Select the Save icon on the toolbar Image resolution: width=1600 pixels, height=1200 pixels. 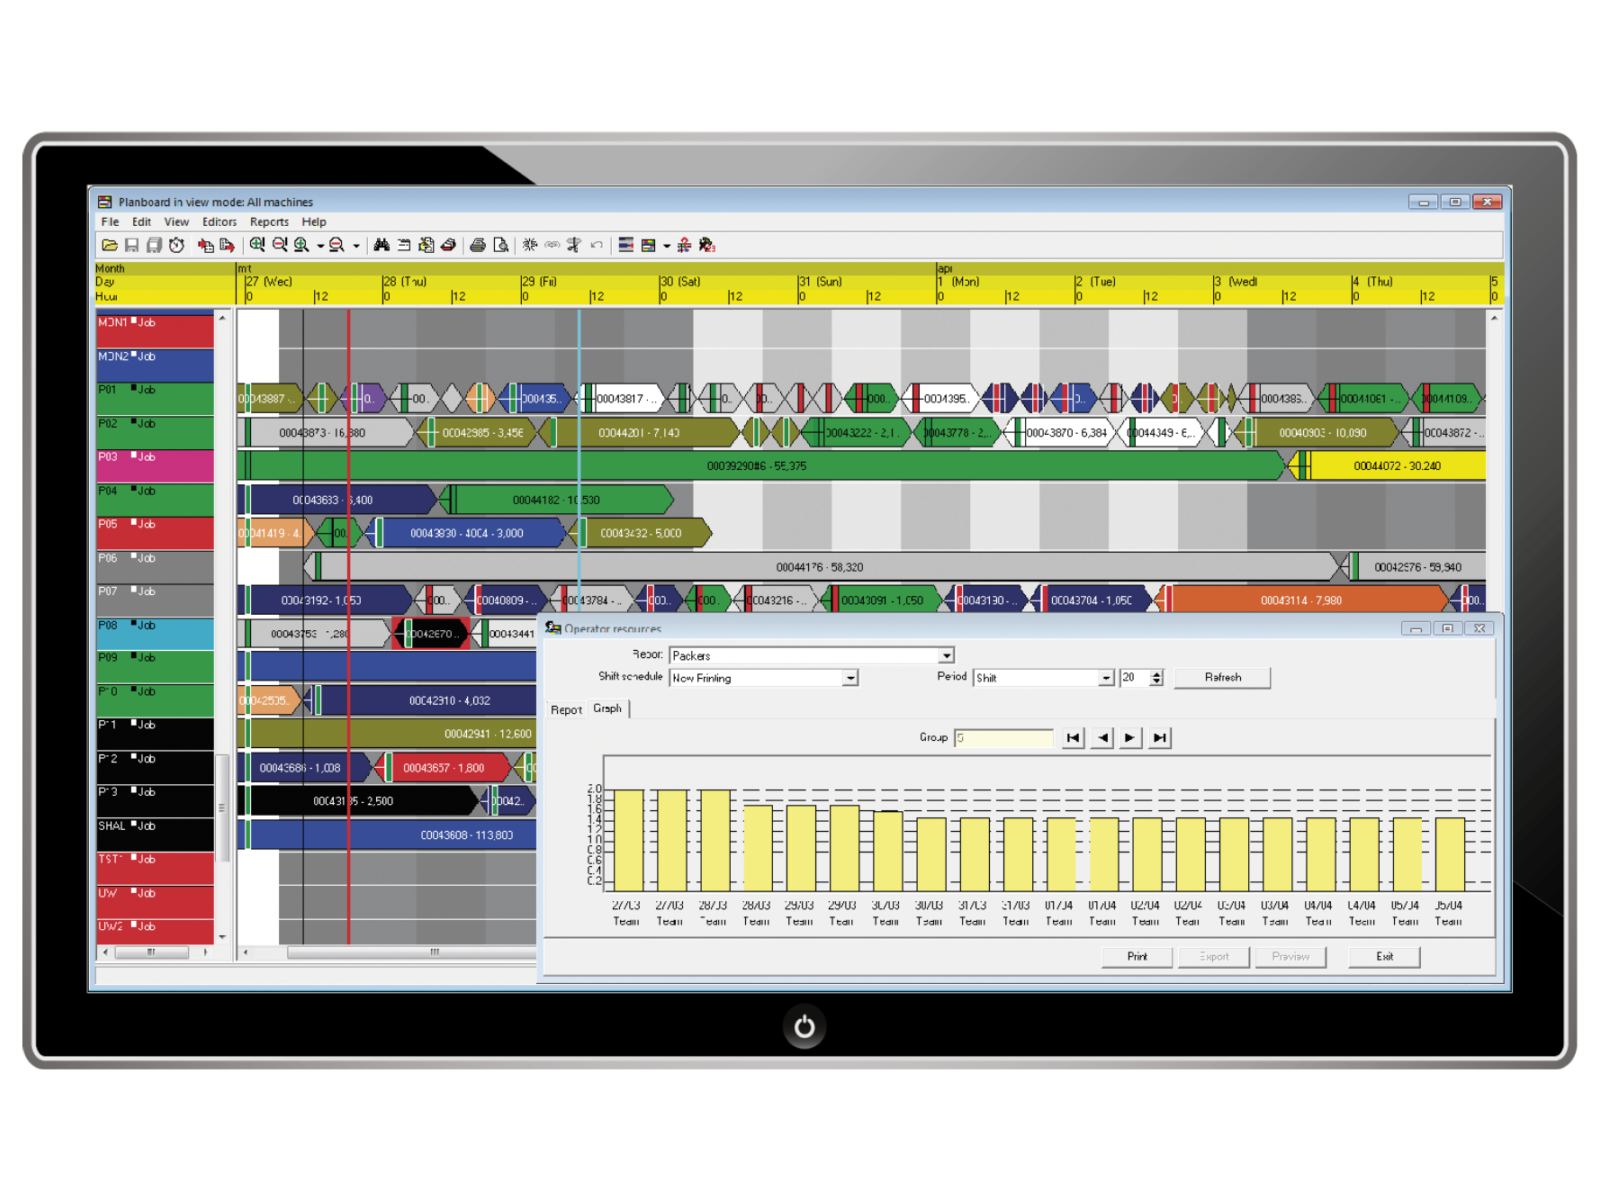coord(131,245)
